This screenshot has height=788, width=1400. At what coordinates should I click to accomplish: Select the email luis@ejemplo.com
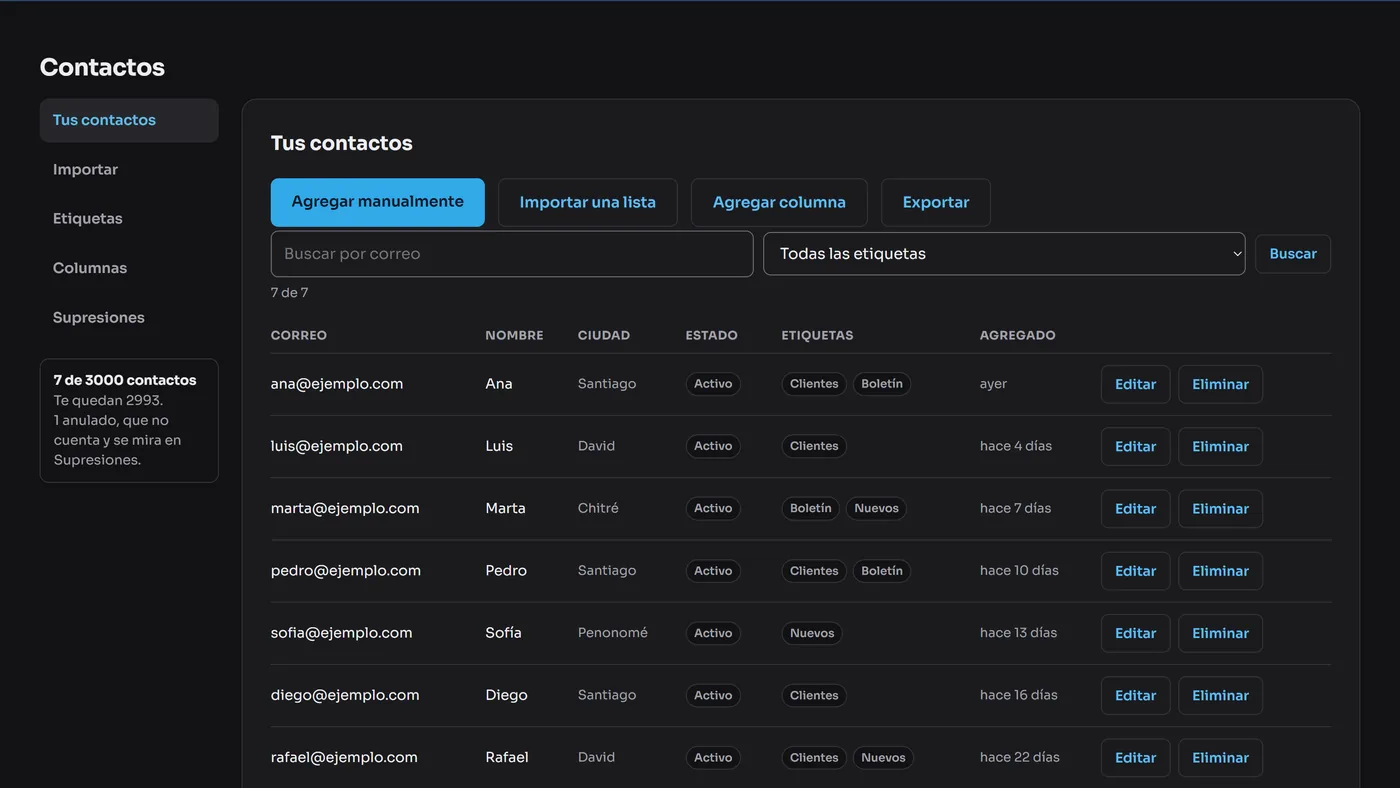tap(337, 446)
